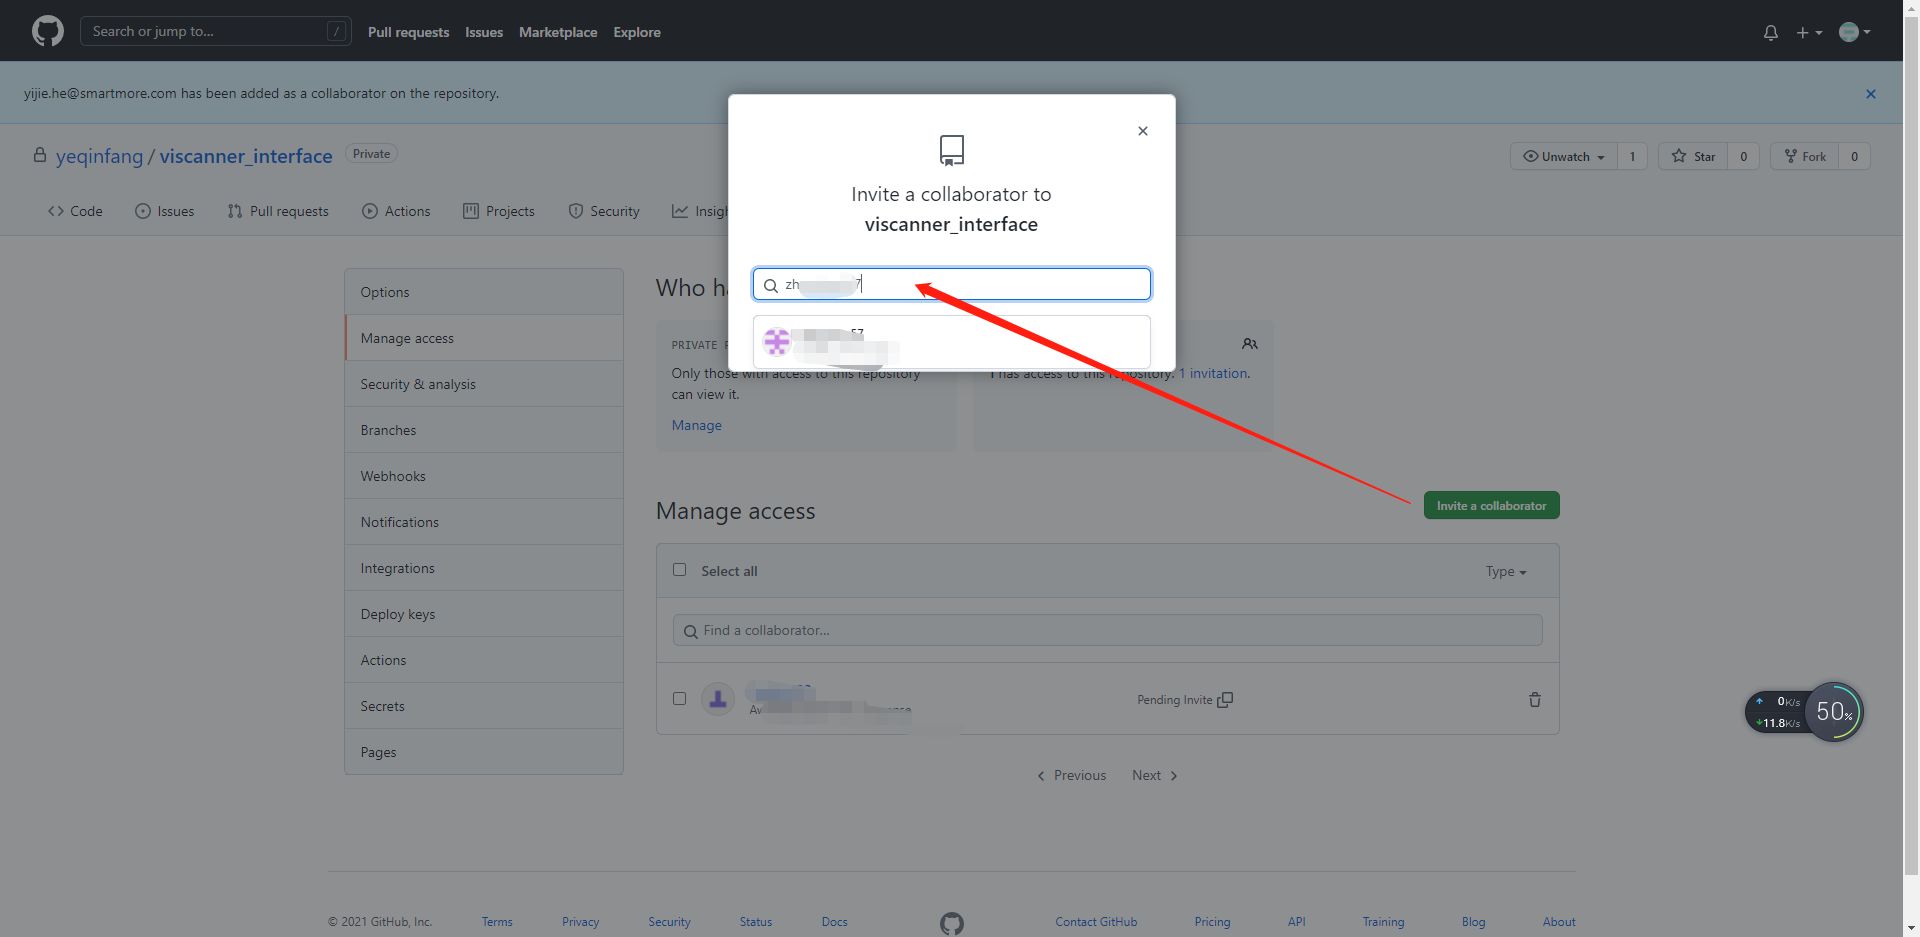
Task: Open Actions settings in sidebar
Action: coord(484,660)
